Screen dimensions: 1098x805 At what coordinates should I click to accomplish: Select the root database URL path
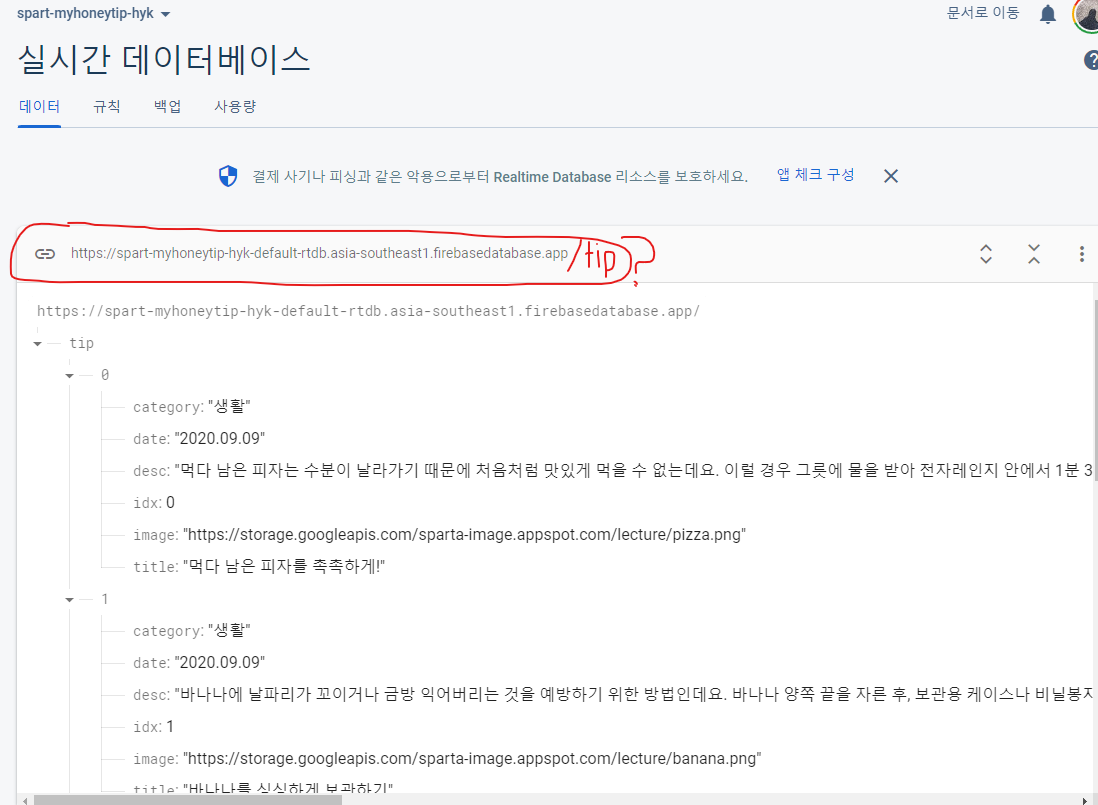pos(368,311)
